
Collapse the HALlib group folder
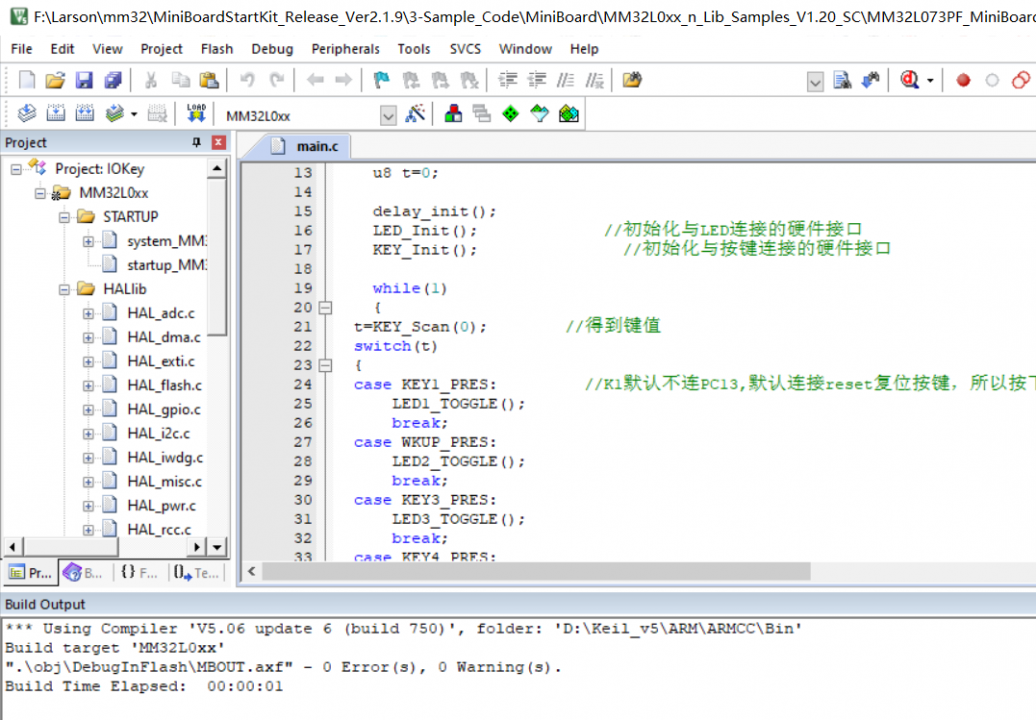coord(64,289)
